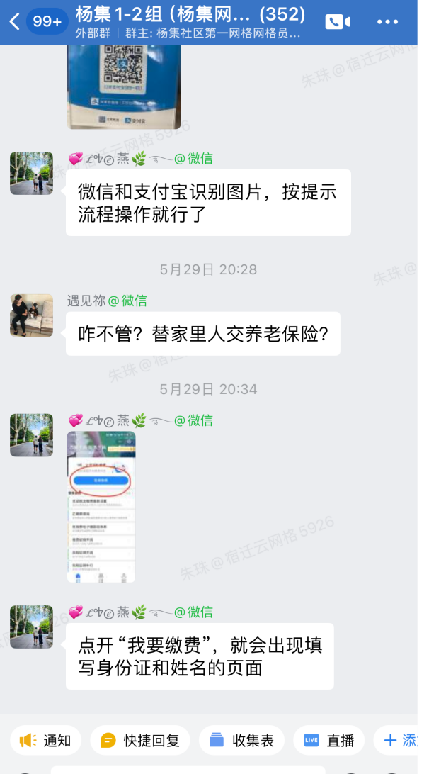Tap the 群主 group owner subtitle

coord(212,34)
